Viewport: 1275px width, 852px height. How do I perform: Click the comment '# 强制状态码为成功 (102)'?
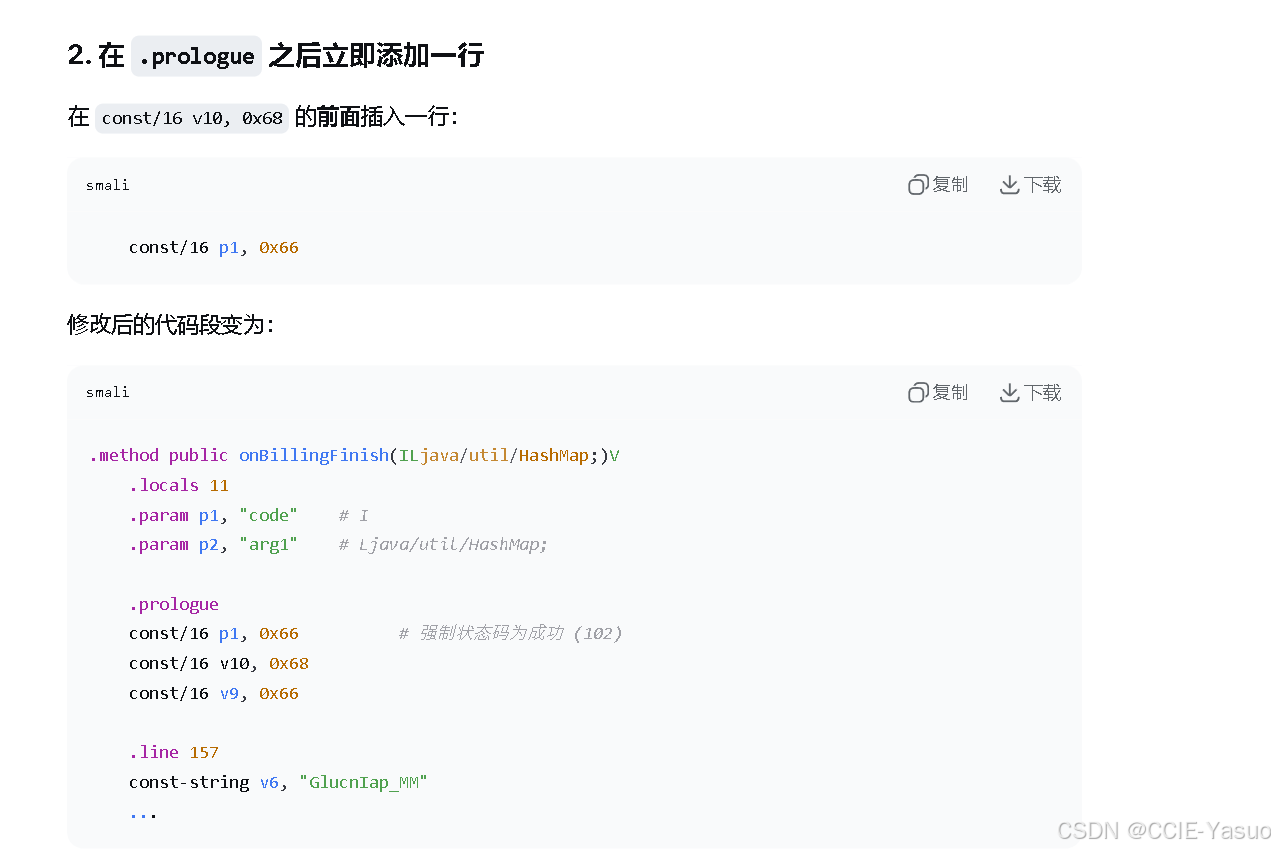coord(510,633)
